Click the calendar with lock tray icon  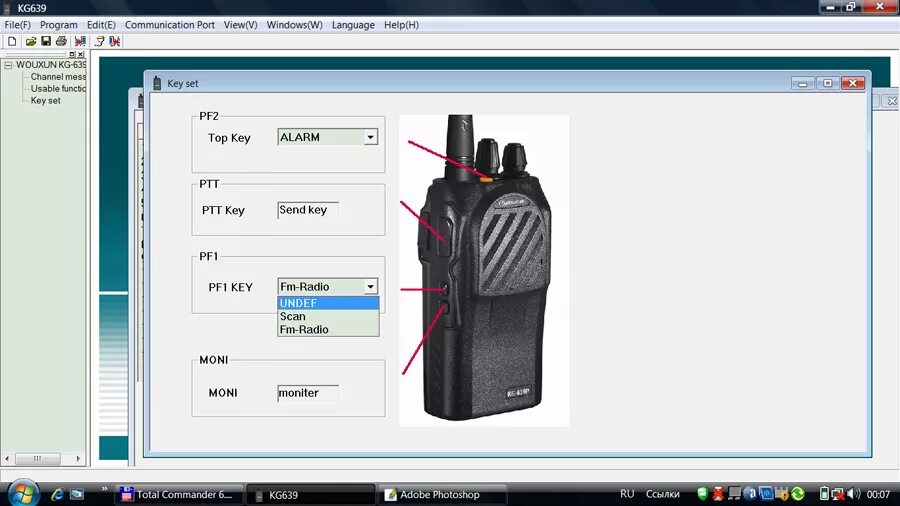[x=782, y=494]
